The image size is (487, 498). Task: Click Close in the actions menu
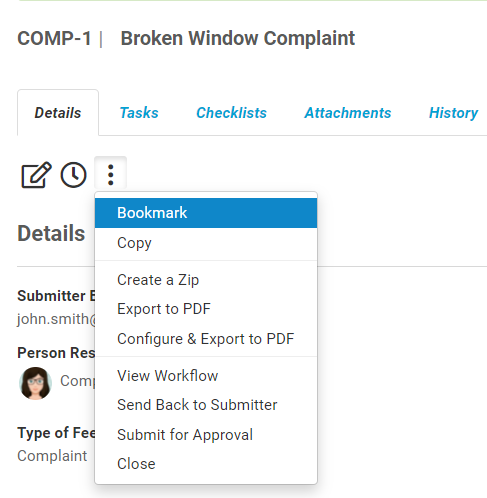pyautogui.click(x=206, y=464)
